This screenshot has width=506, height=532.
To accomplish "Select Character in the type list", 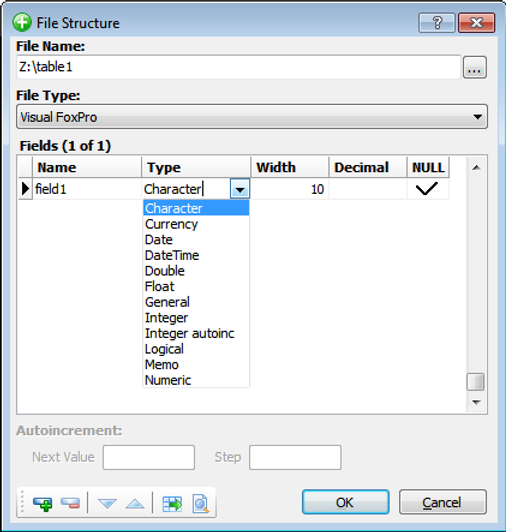I will pyautogui.click(x=196, y=208).
